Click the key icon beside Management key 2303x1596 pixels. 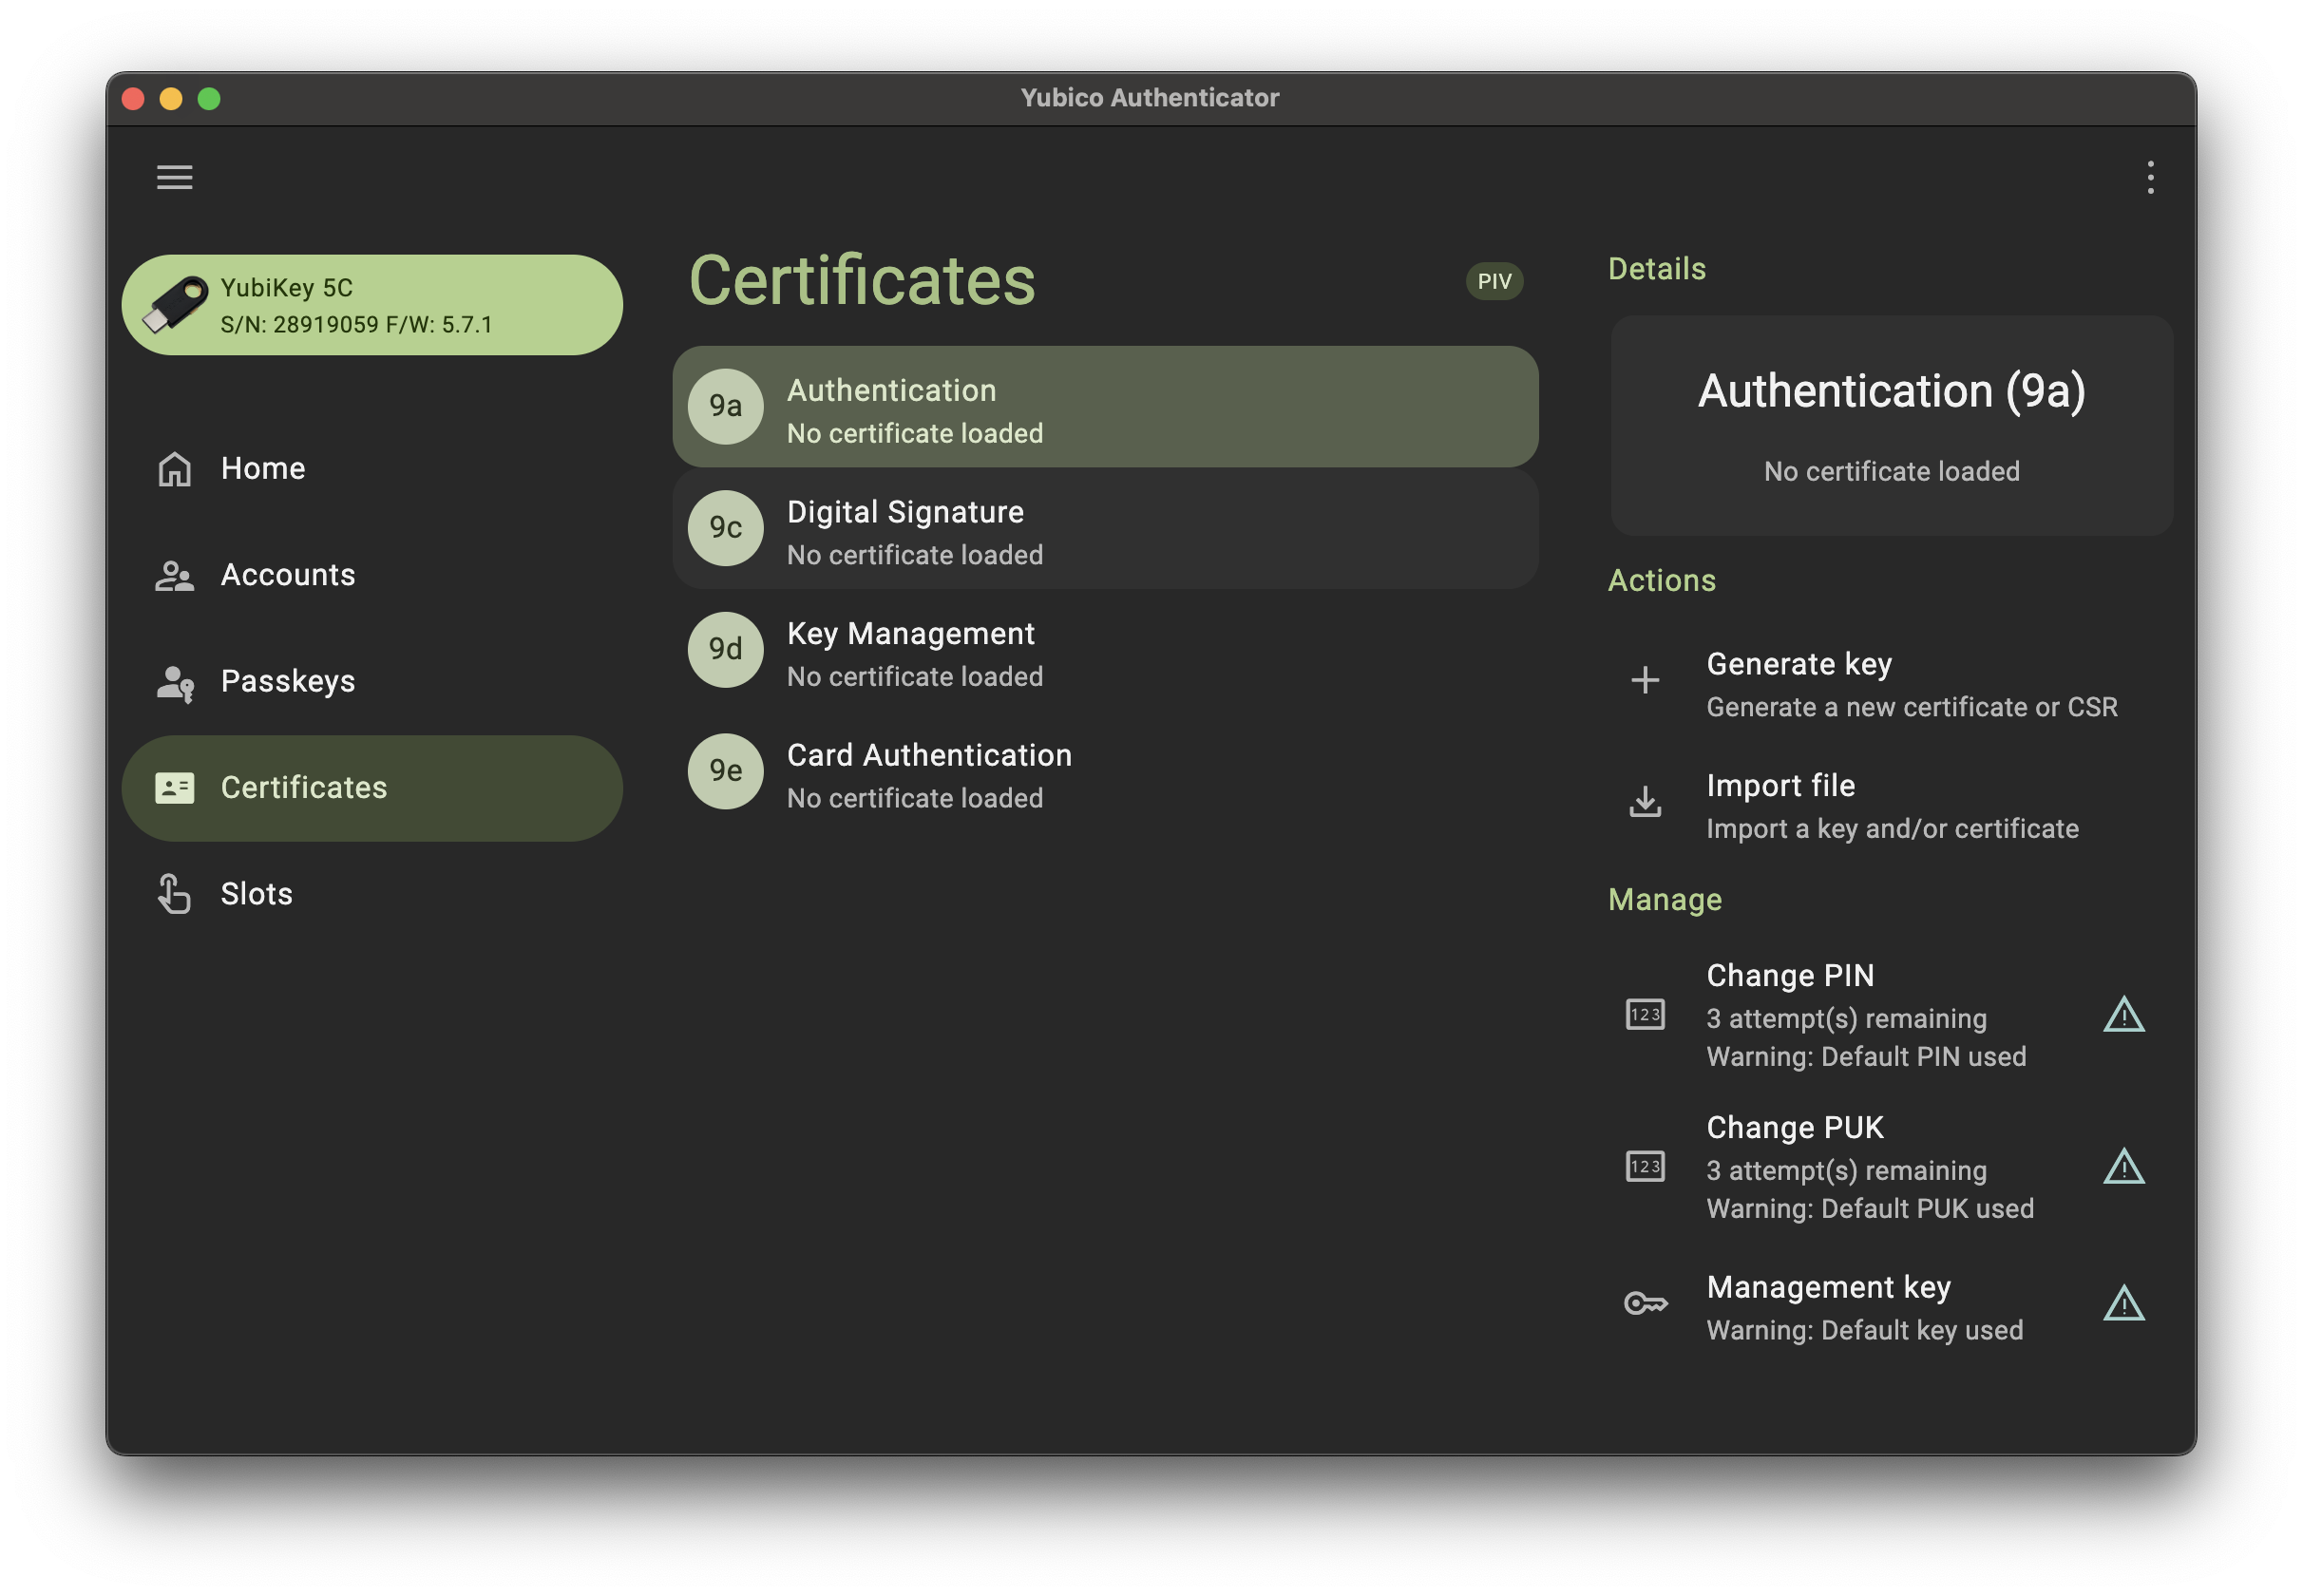coord(1644,1303)
